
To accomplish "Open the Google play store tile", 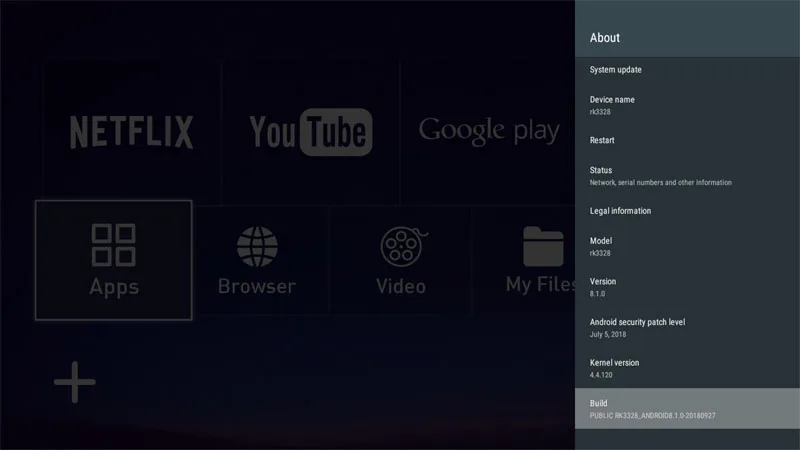I will pos(488,132).
